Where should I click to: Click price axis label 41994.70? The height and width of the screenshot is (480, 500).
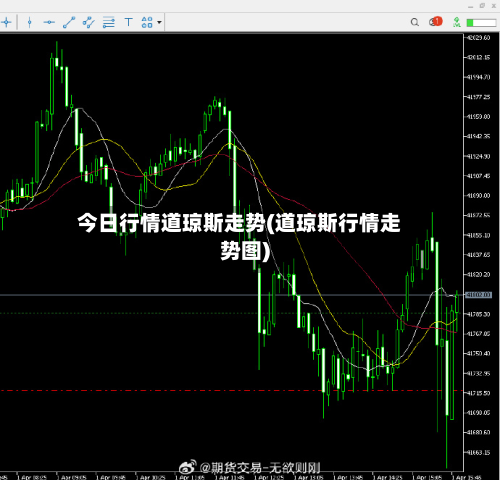(x=478, y=77)
